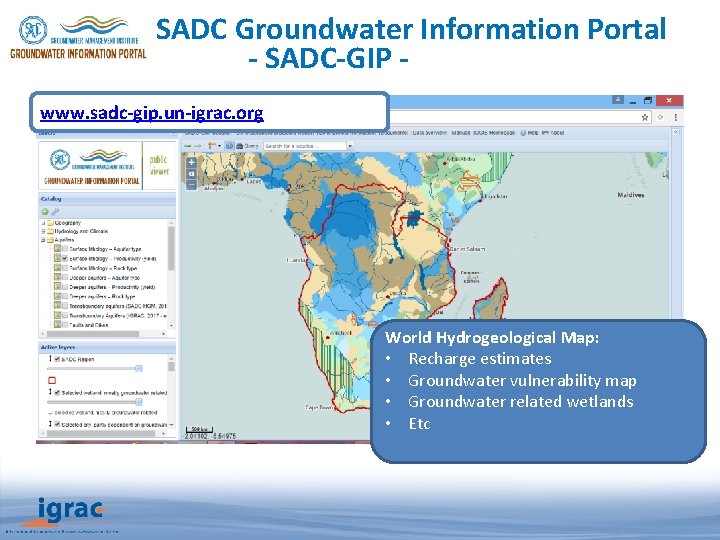Click reorder handle beside Selected wetland layer
Image resolution: width=720 pixels, height=540 pixels.
pyautogui.click(x=50, y=392)
